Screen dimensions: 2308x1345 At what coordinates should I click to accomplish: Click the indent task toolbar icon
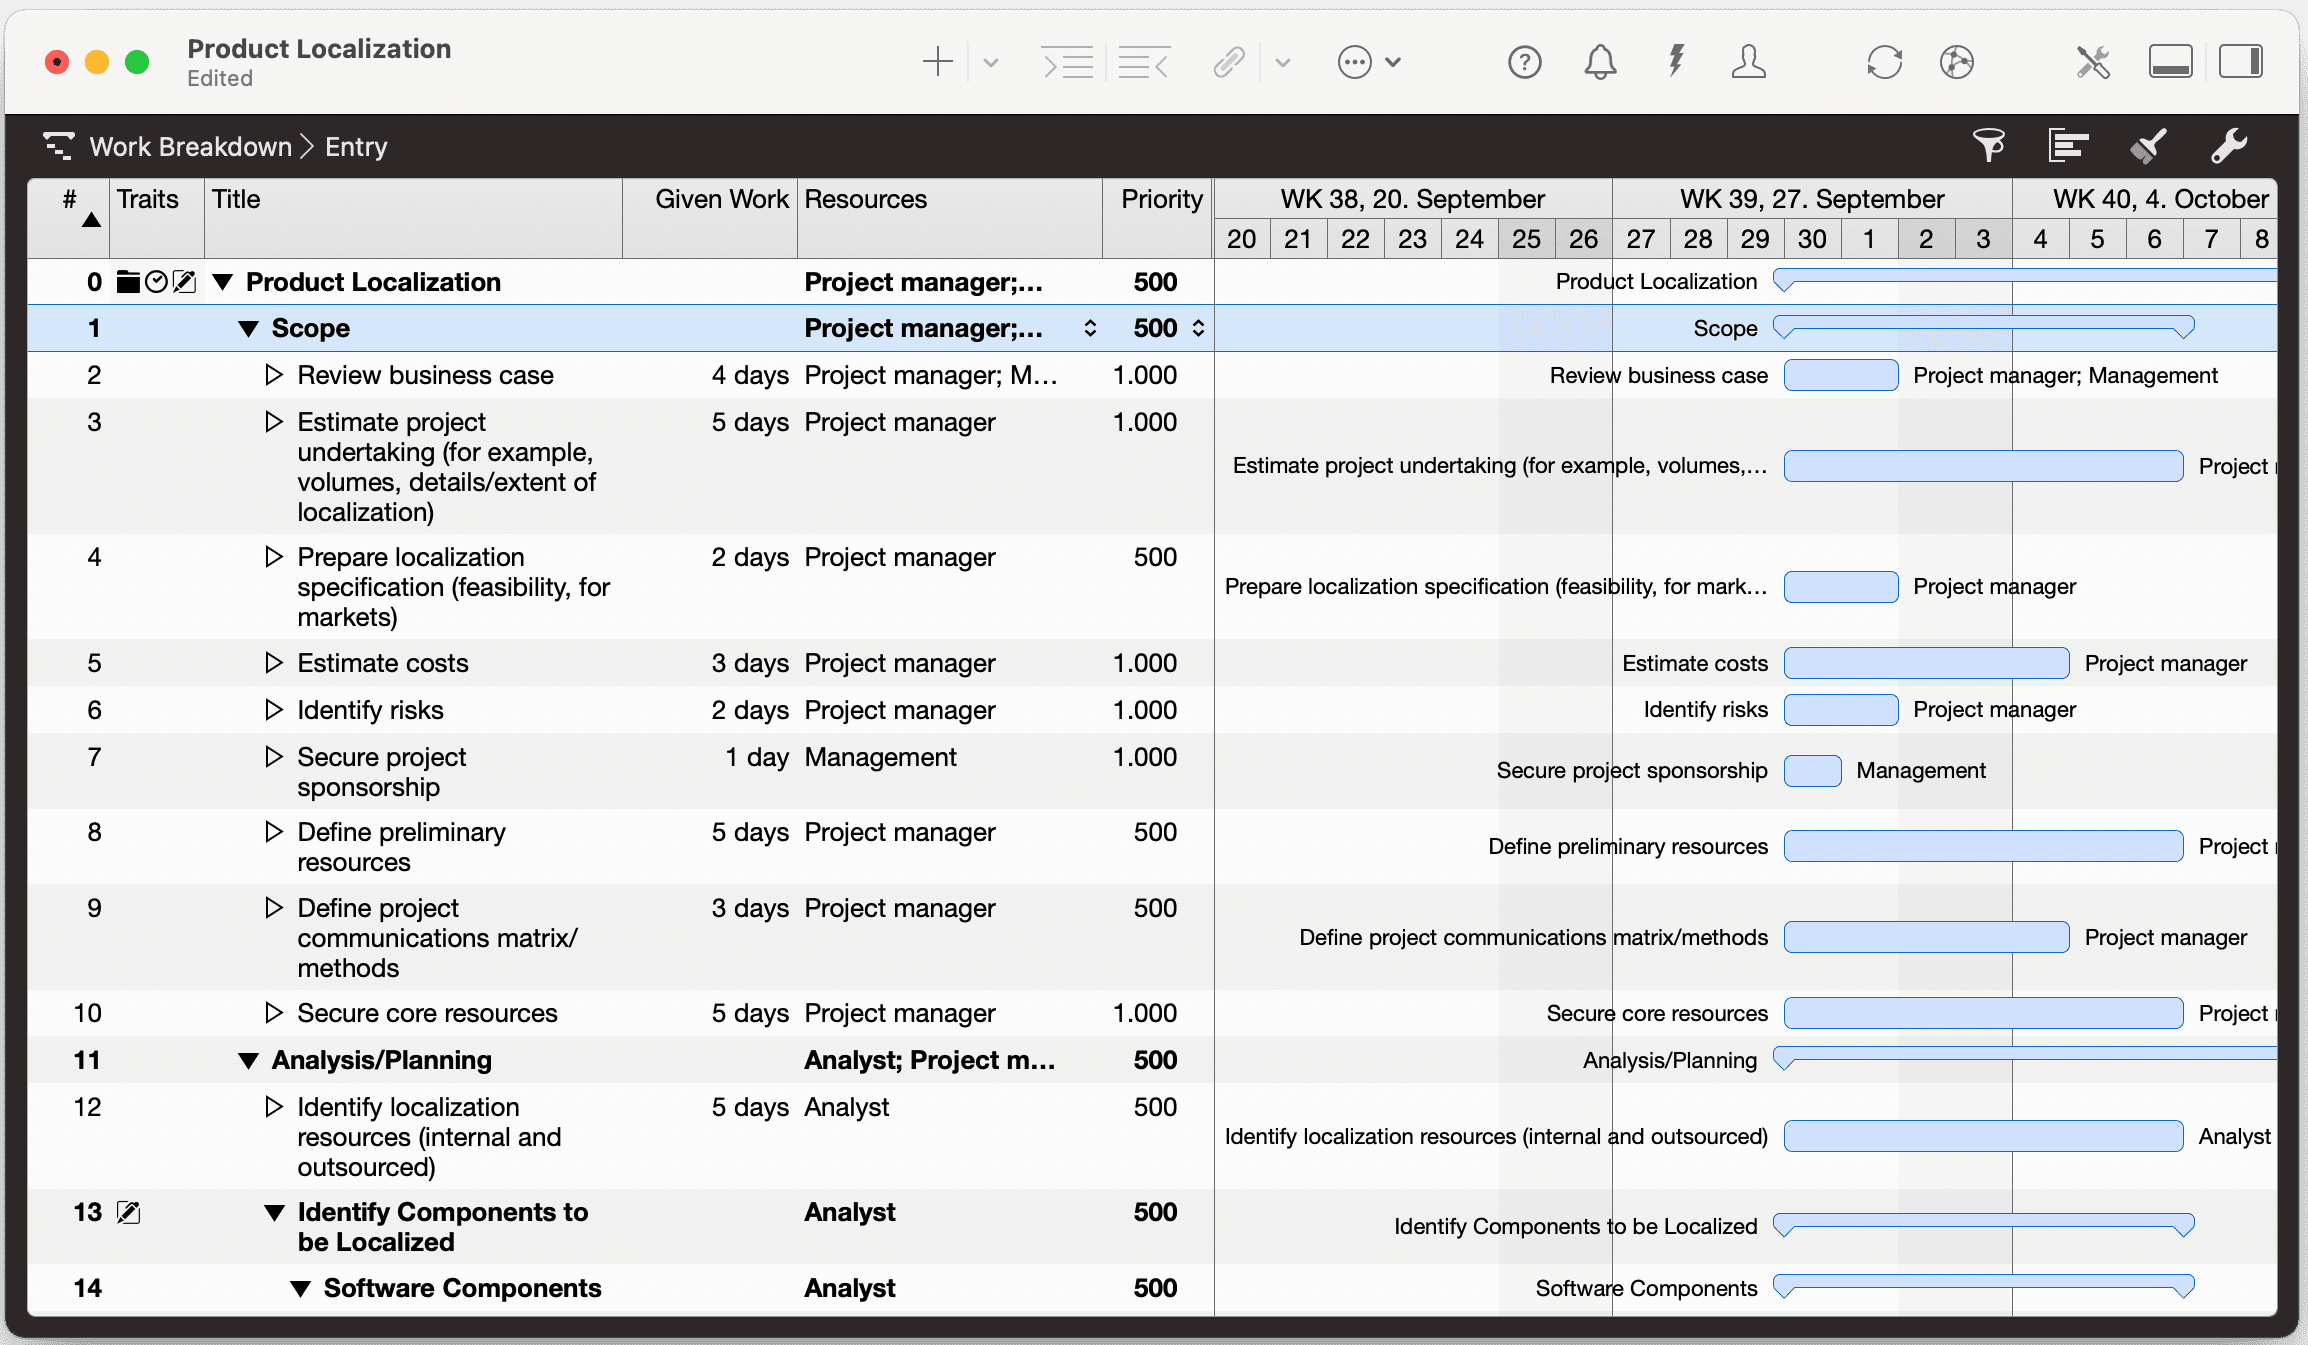1067,63
